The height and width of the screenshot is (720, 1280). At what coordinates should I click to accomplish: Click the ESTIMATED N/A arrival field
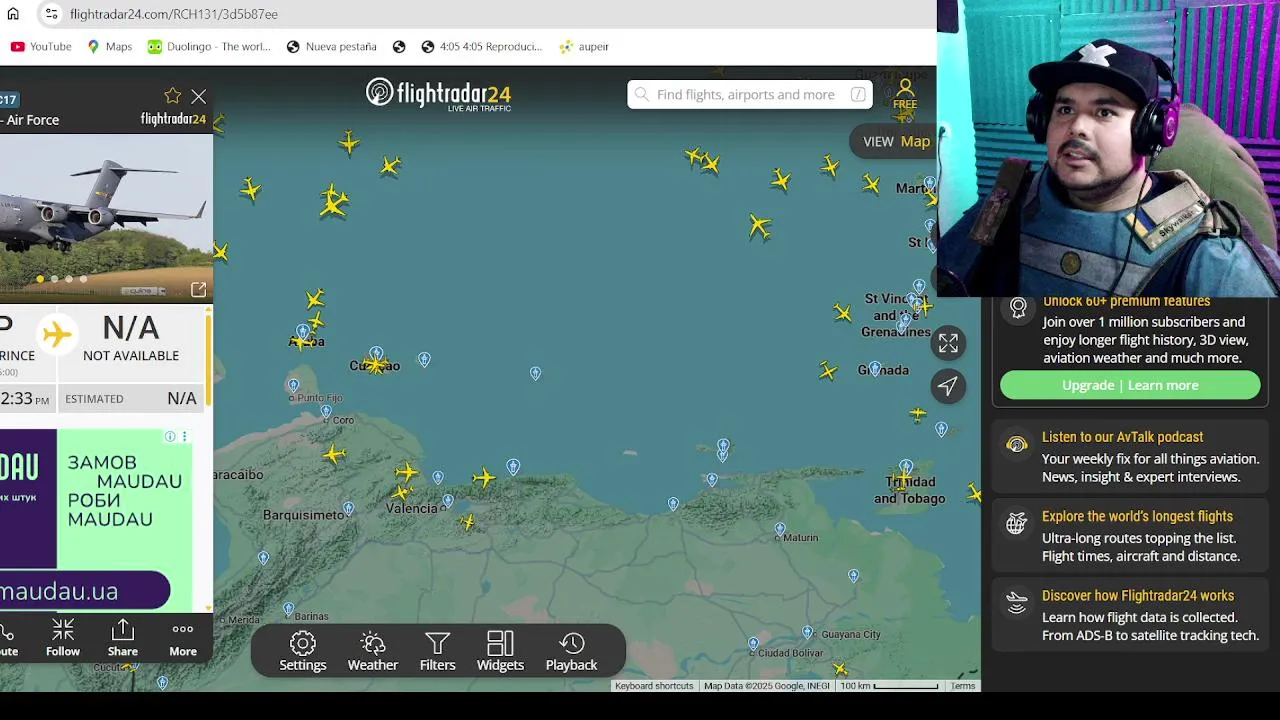point(131,399)
